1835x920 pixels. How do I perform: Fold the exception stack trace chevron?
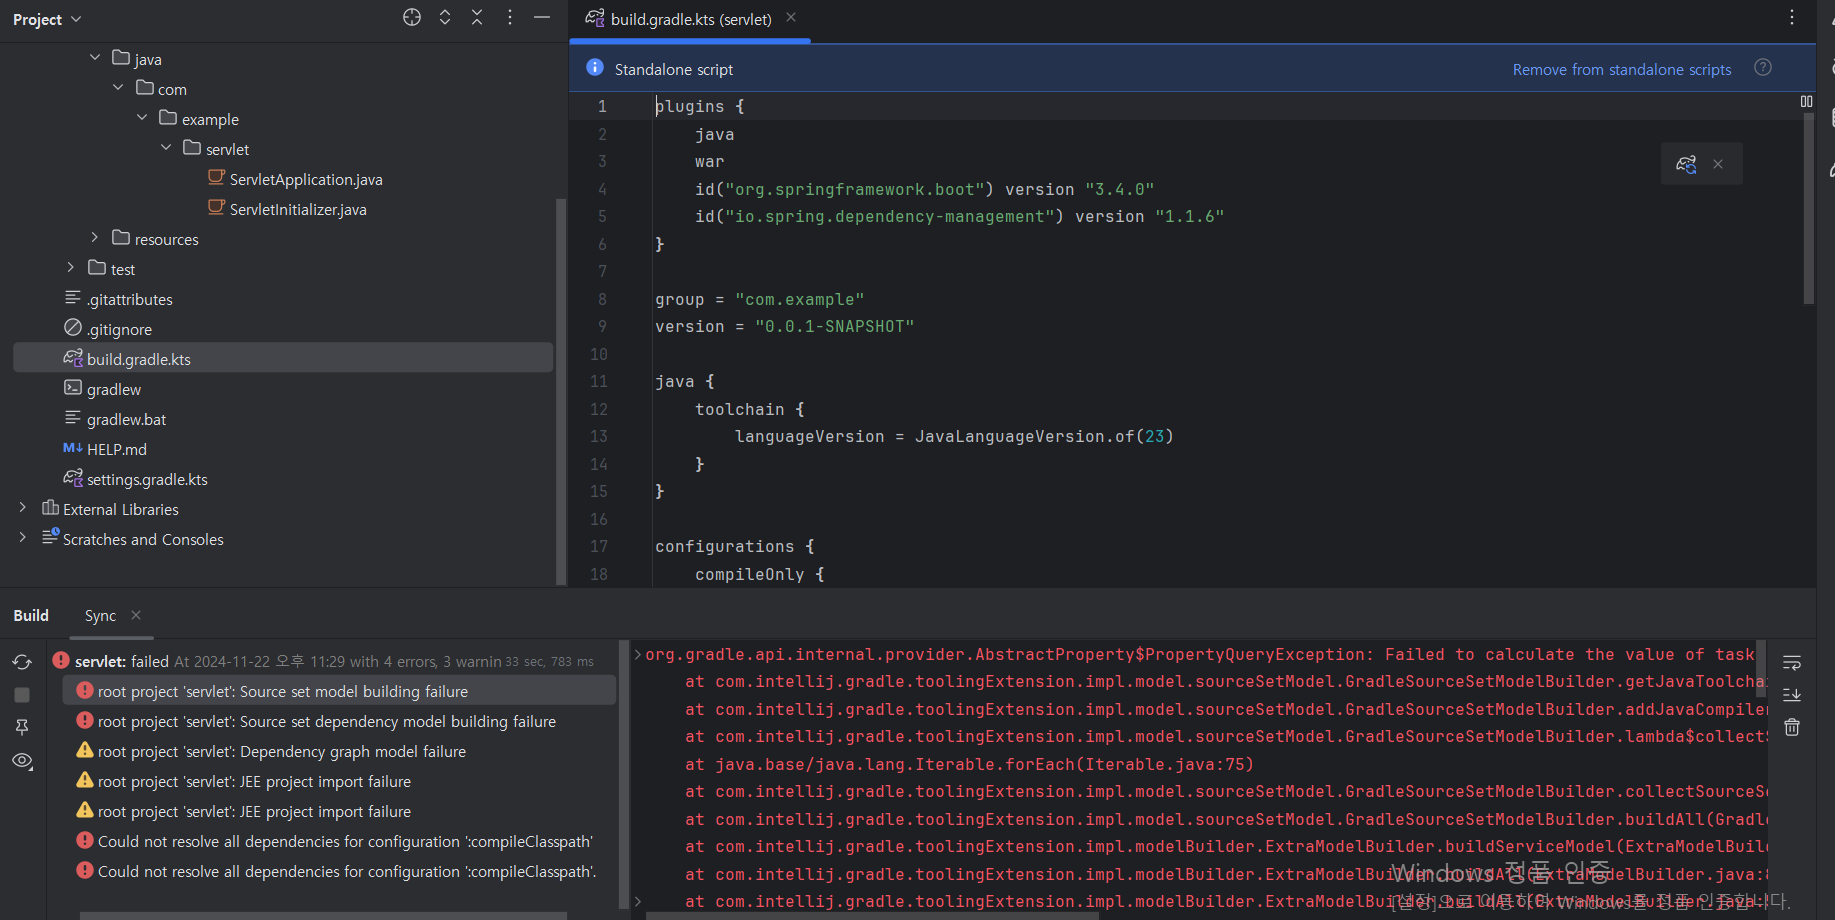click(x=638, y=654)
